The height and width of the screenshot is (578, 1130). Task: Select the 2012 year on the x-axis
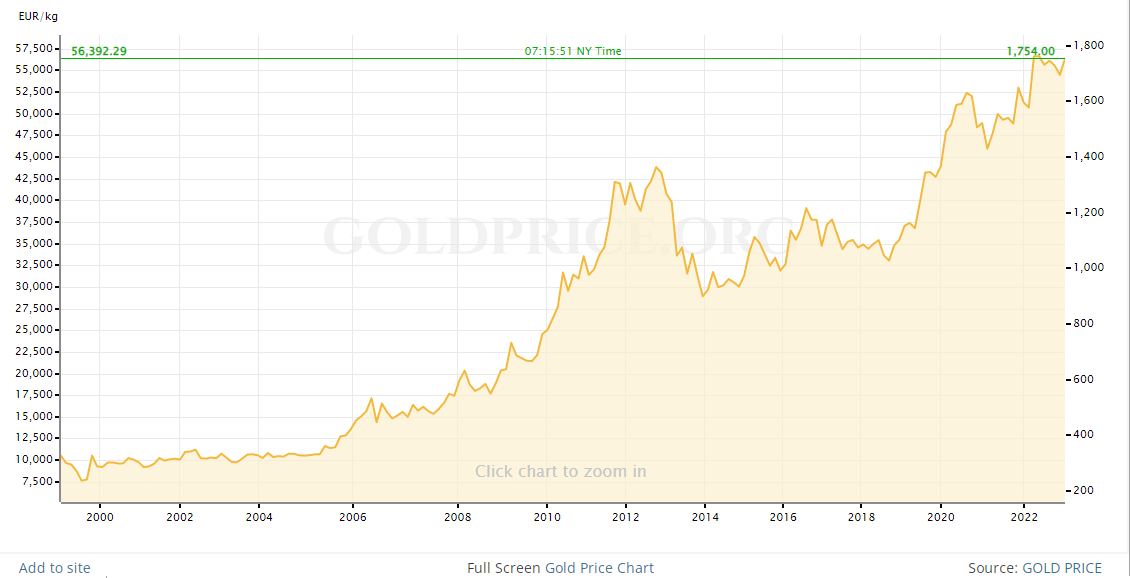[626, 517]
